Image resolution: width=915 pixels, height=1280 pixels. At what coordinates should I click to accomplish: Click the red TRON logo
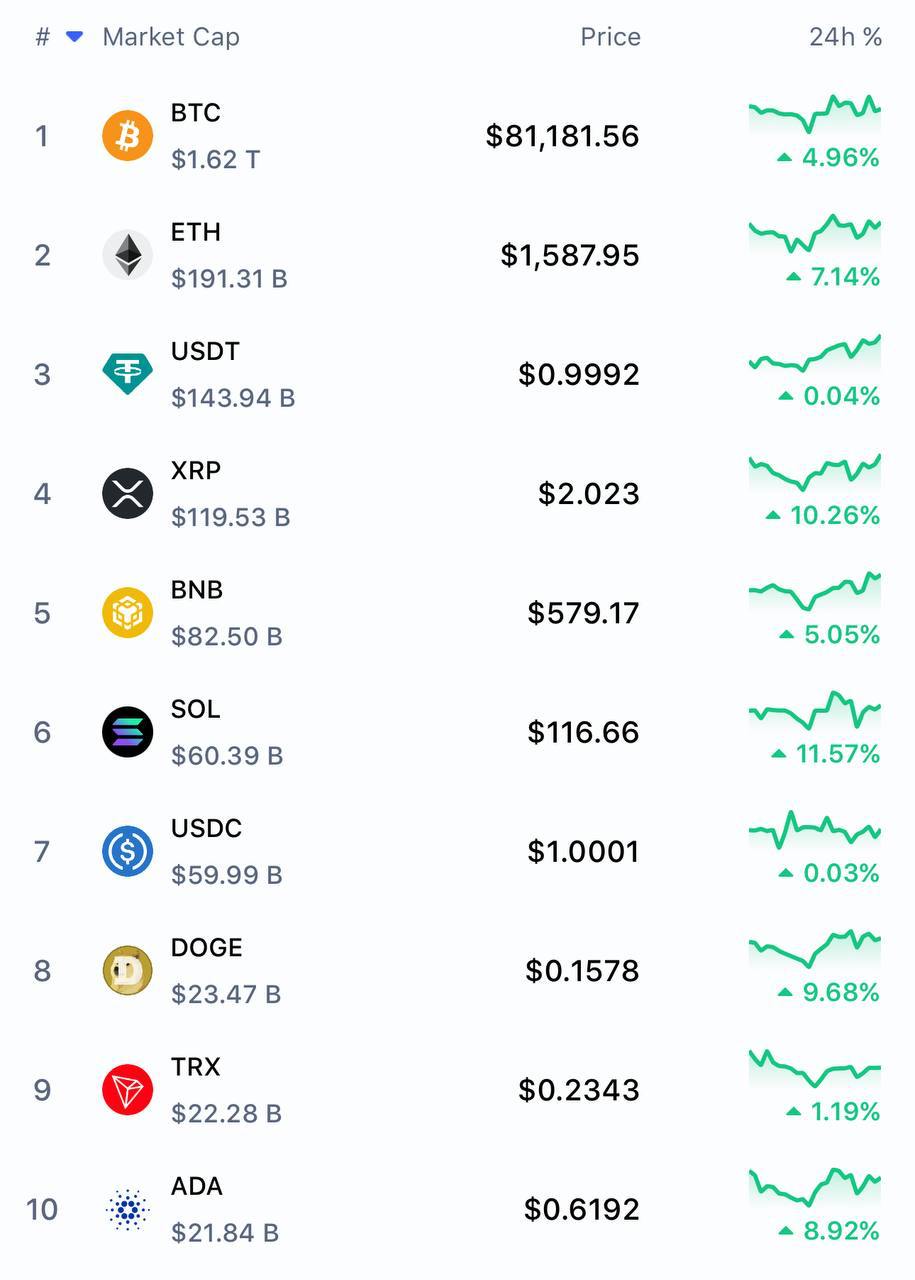tap(127, 1089)
